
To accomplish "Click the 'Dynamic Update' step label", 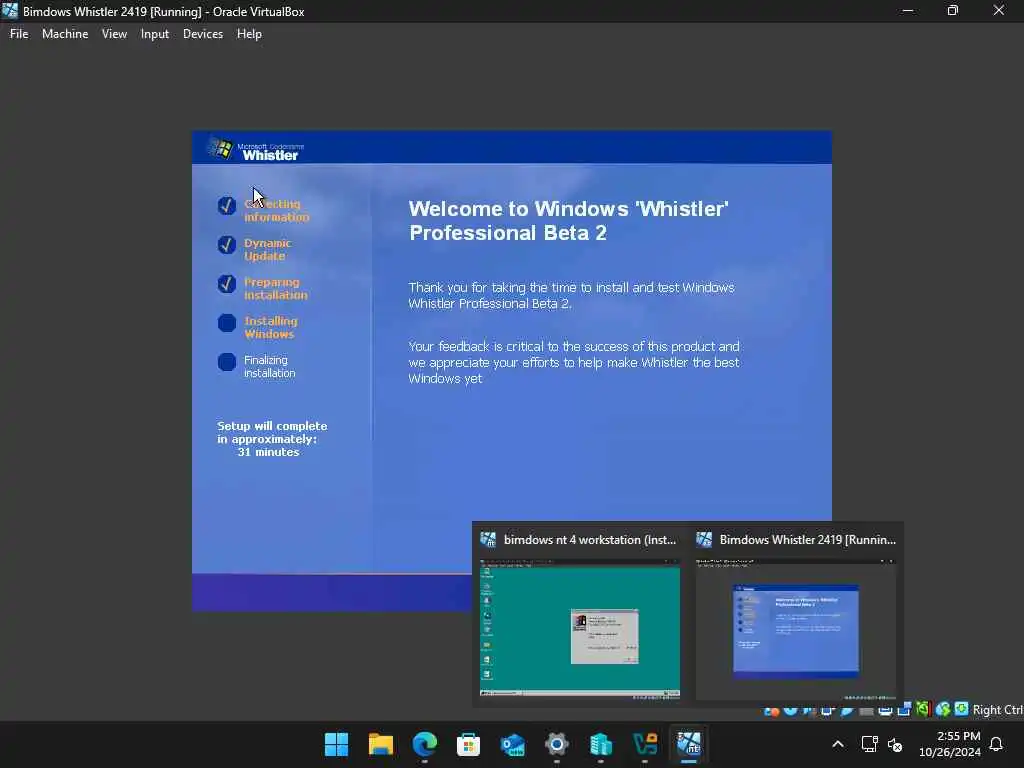I will pyautogui.click(x=268, y=249).
